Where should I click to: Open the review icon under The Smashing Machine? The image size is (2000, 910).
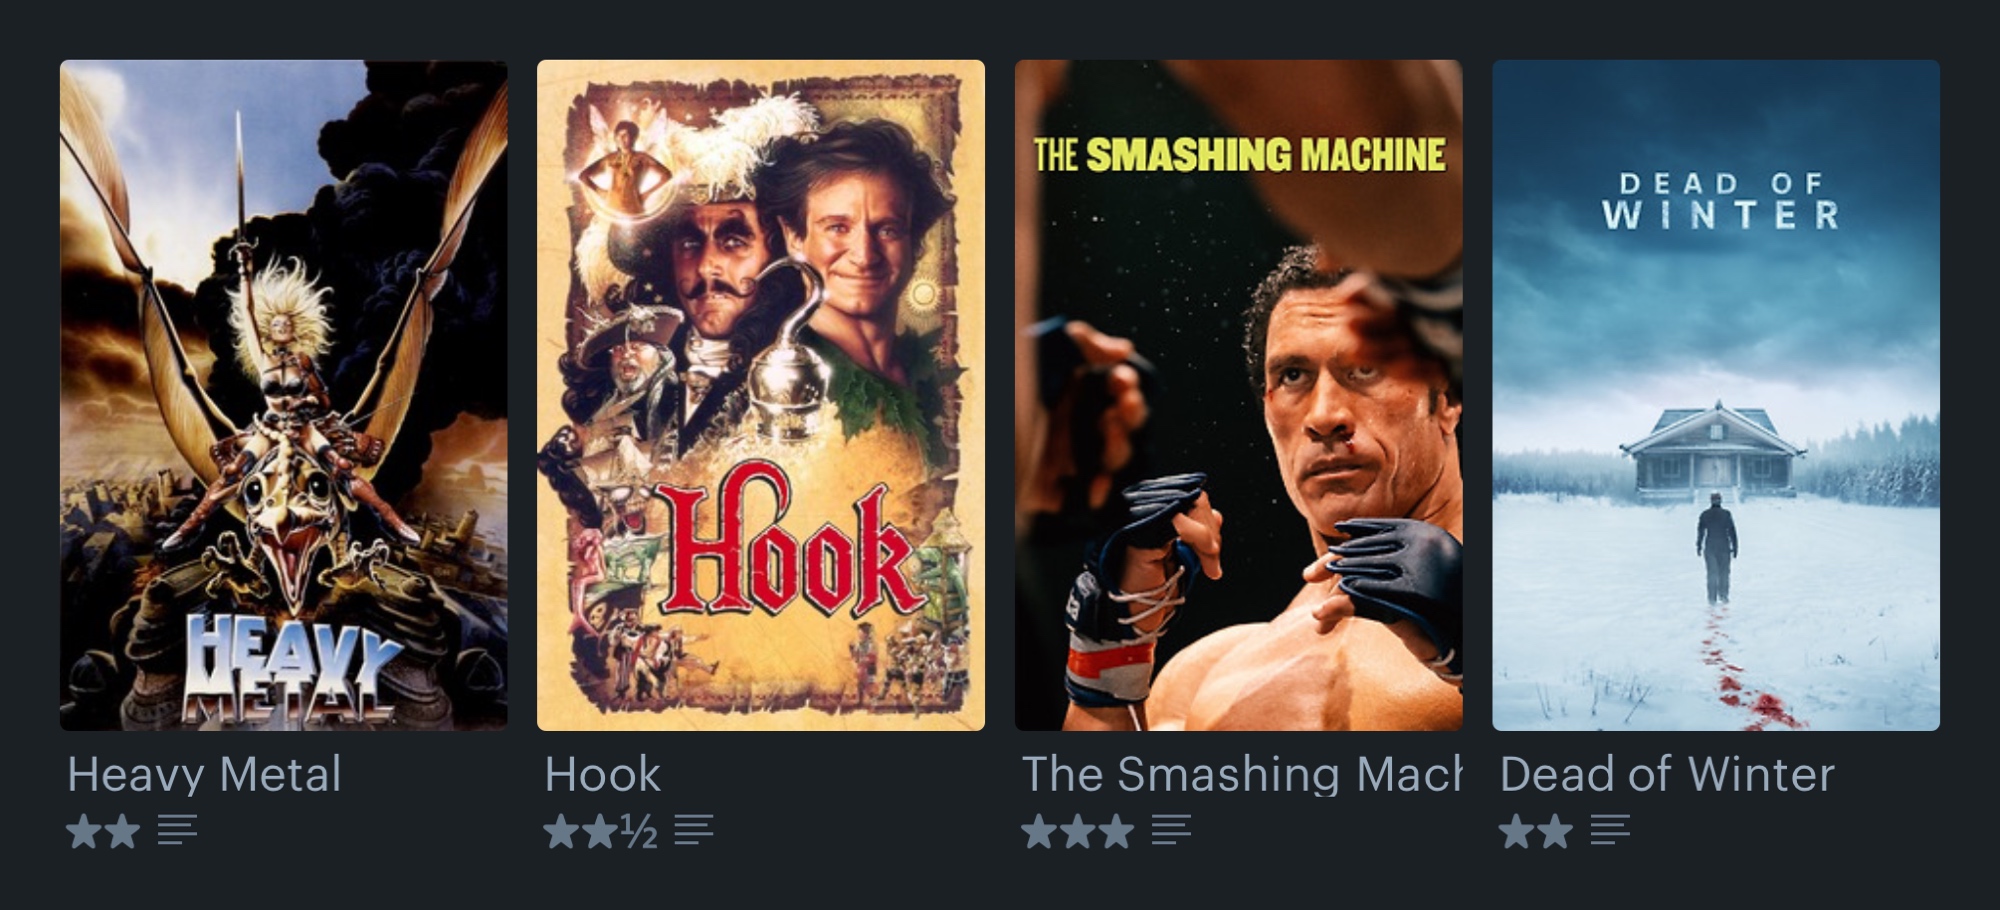[1171, 830]
